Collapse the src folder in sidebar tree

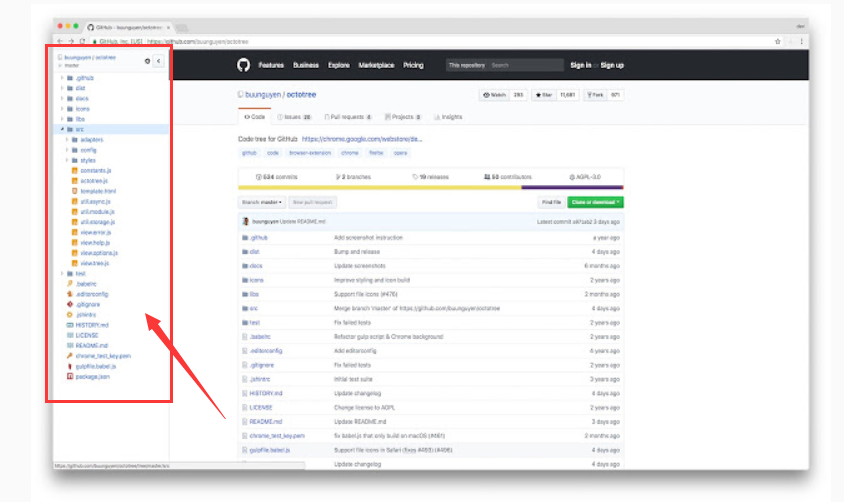[x=62, y=130]
